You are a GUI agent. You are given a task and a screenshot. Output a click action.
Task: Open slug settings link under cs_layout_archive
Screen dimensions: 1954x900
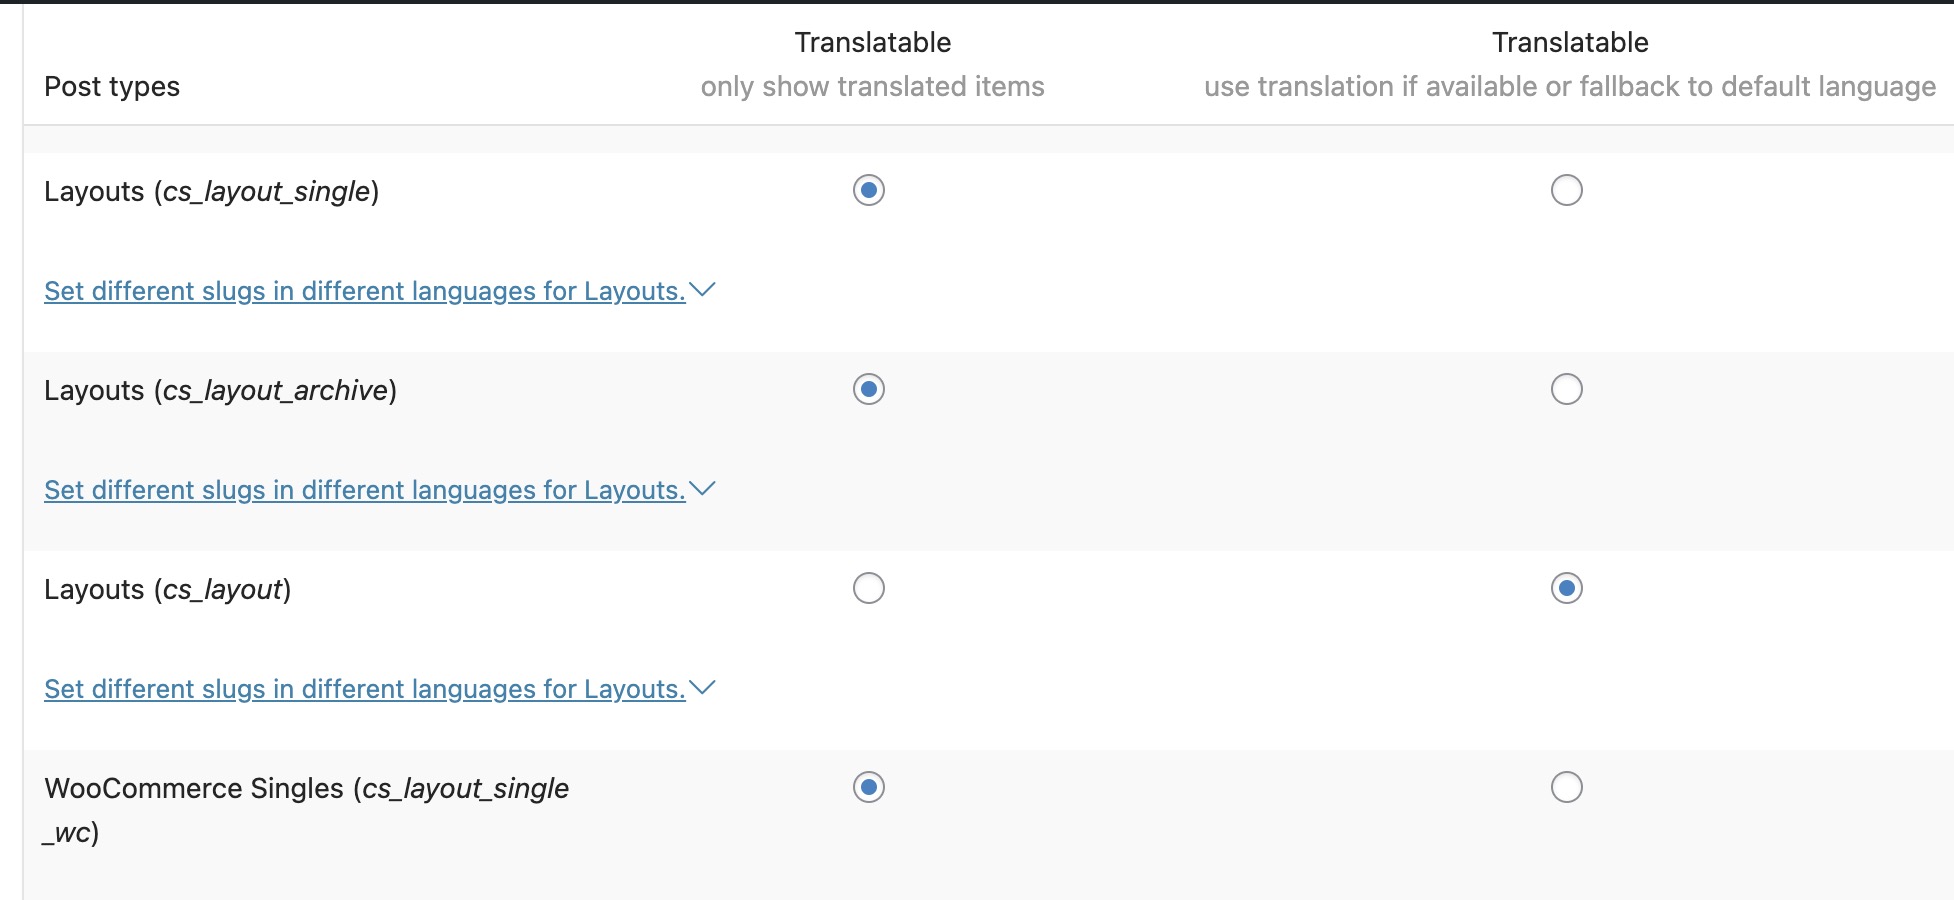pos(364,490)
